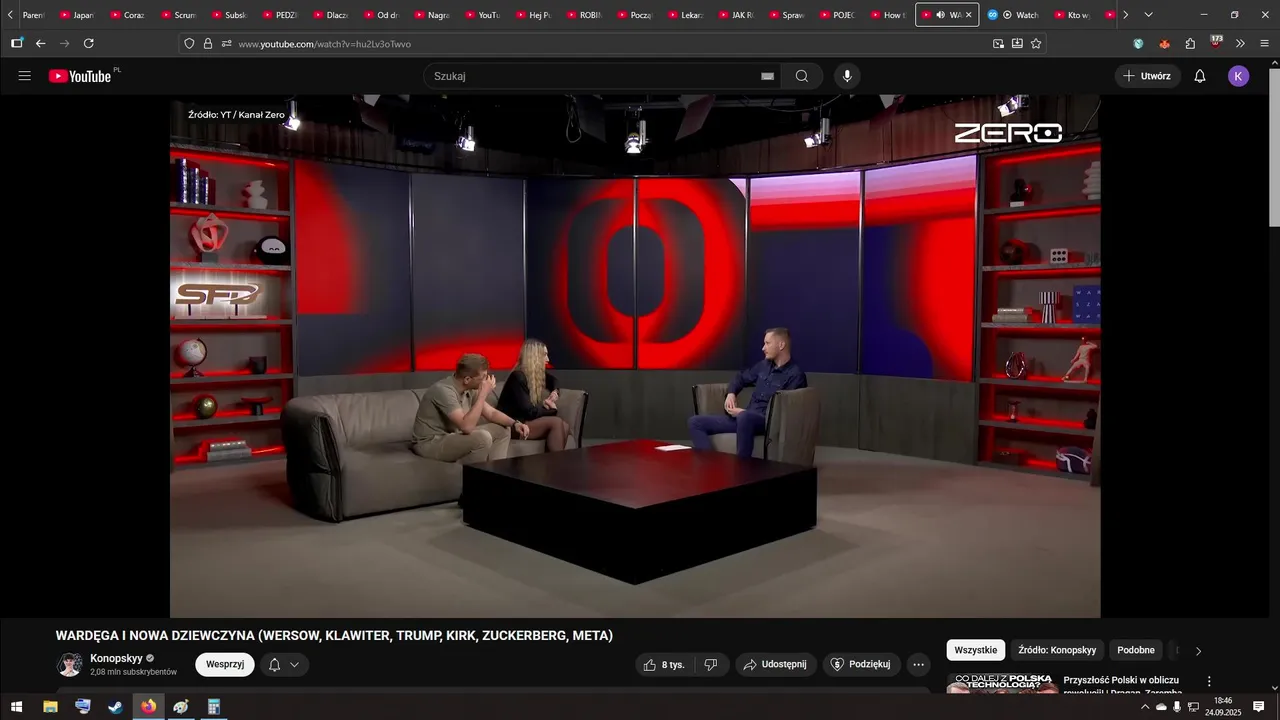
Task: Select the Źródło: Konopskyy filter chip
Action: tap(1057, 650)
